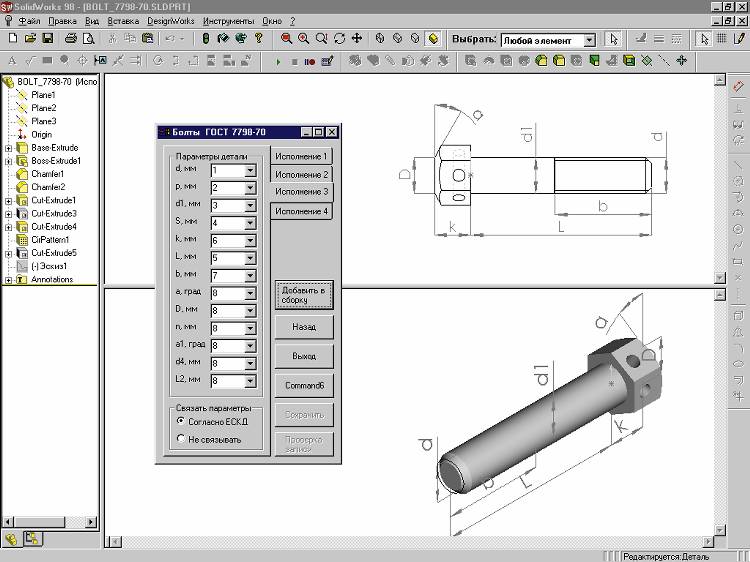Click the bottom viewport scroll-right arrow
The image size is (750, 562).
point(708,541)
